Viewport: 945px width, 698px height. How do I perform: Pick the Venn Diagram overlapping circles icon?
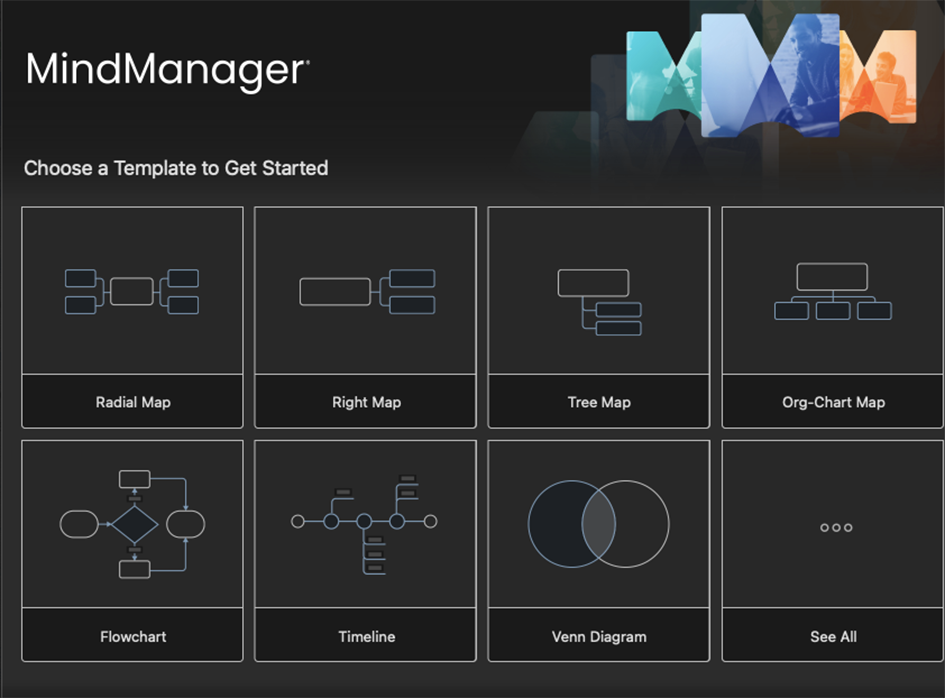coord(598,524)
